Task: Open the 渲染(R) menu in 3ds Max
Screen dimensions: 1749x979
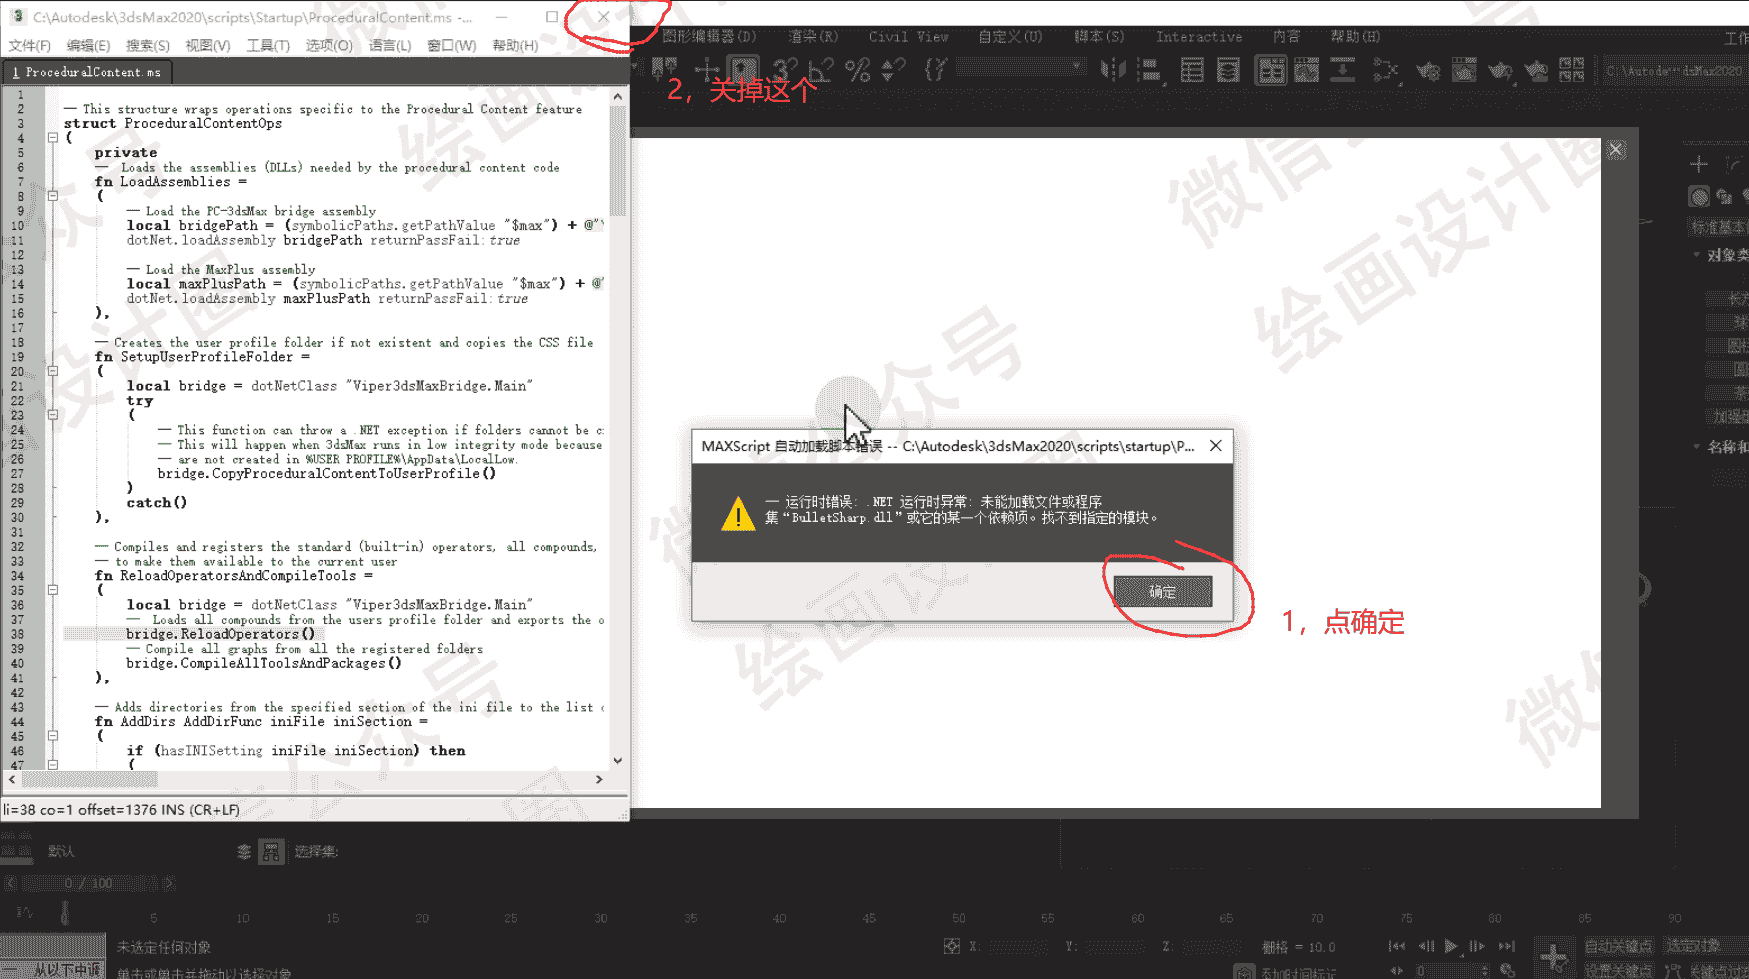Action: pos(813,37)
